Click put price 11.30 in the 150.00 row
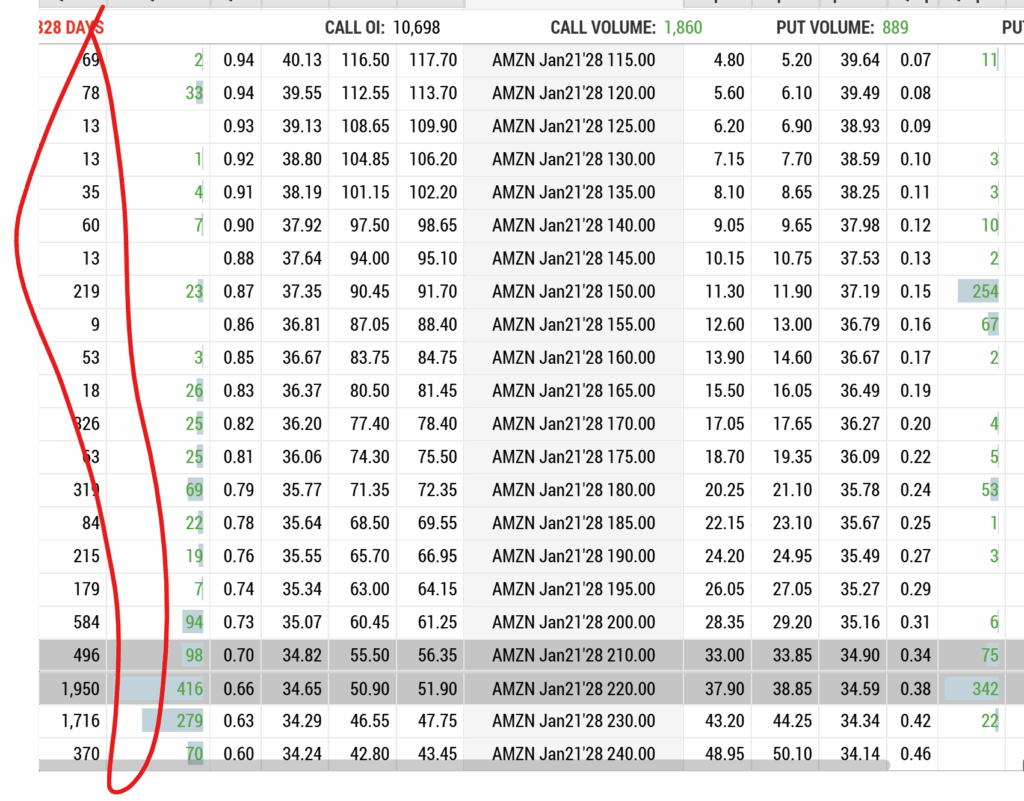The height and width of the screenshot is (801, 1024). (x=724, y=292)
